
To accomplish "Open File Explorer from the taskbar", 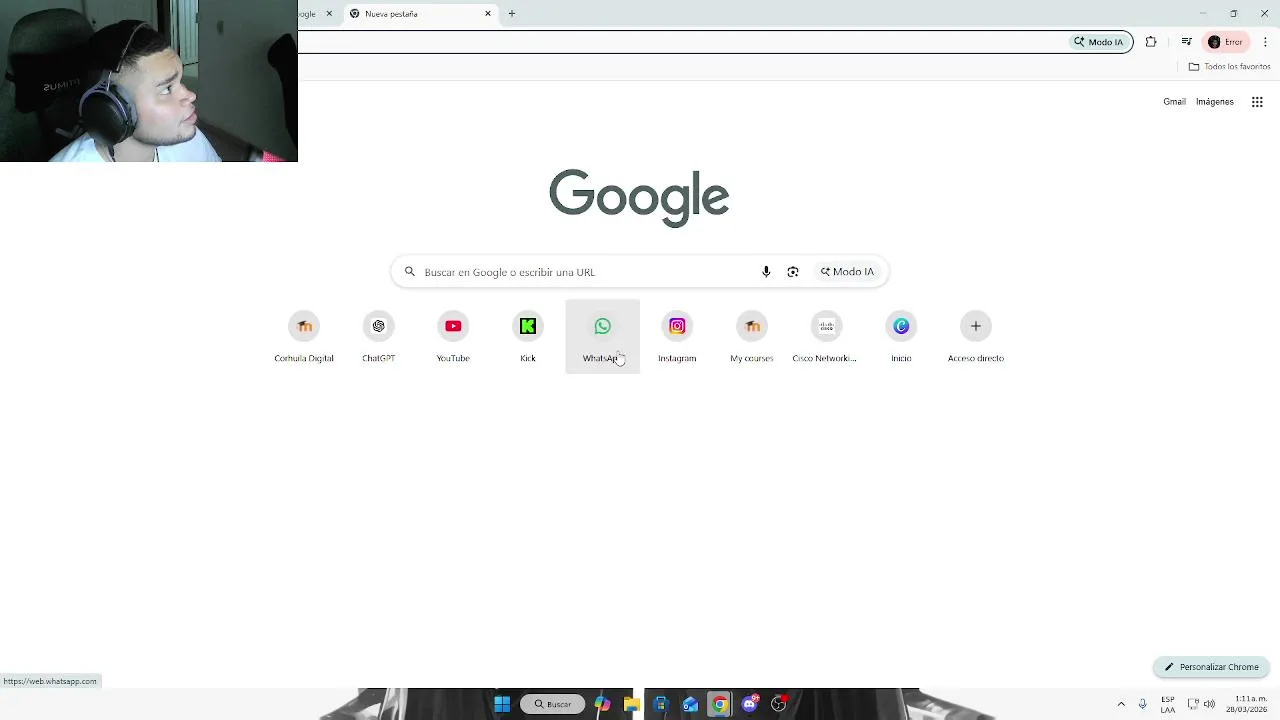I will [x=631, y=704].
